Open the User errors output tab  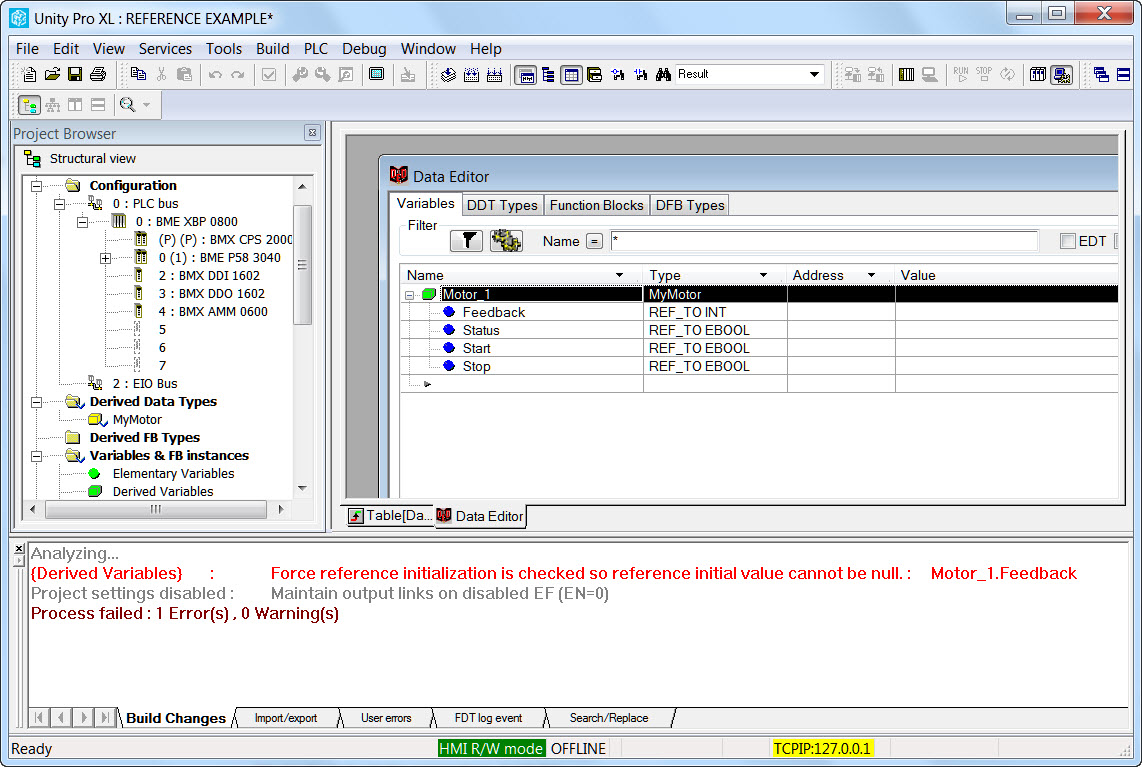click(x=386, y=718)
